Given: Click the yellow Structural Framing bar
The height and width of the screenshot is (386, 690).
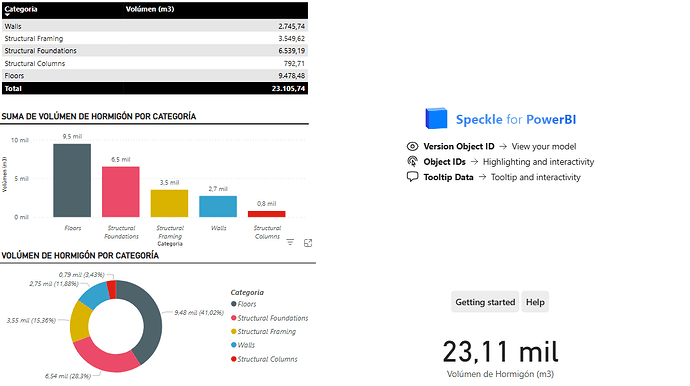Looking at the screenshot, I should point(169,203).
